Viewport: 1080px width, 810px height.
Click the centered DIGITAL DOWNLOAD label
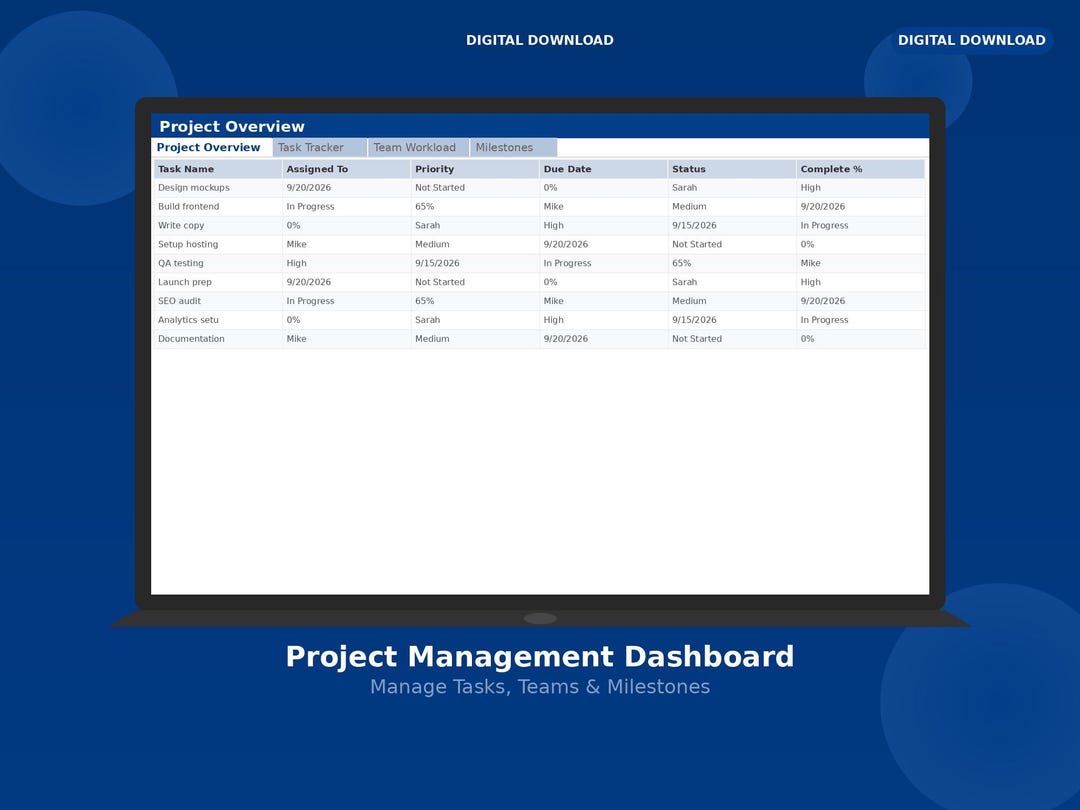coord(539,40)
